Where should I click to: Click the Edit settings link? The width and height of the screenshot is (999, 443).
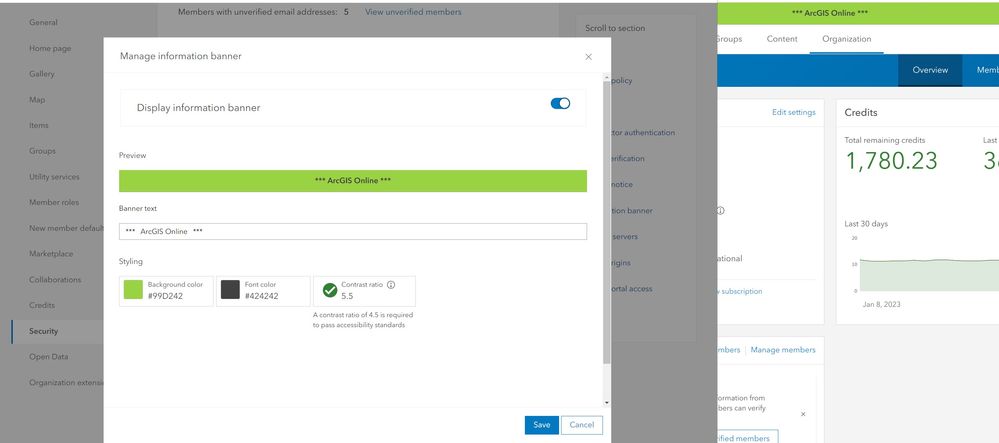click(793, 112)
